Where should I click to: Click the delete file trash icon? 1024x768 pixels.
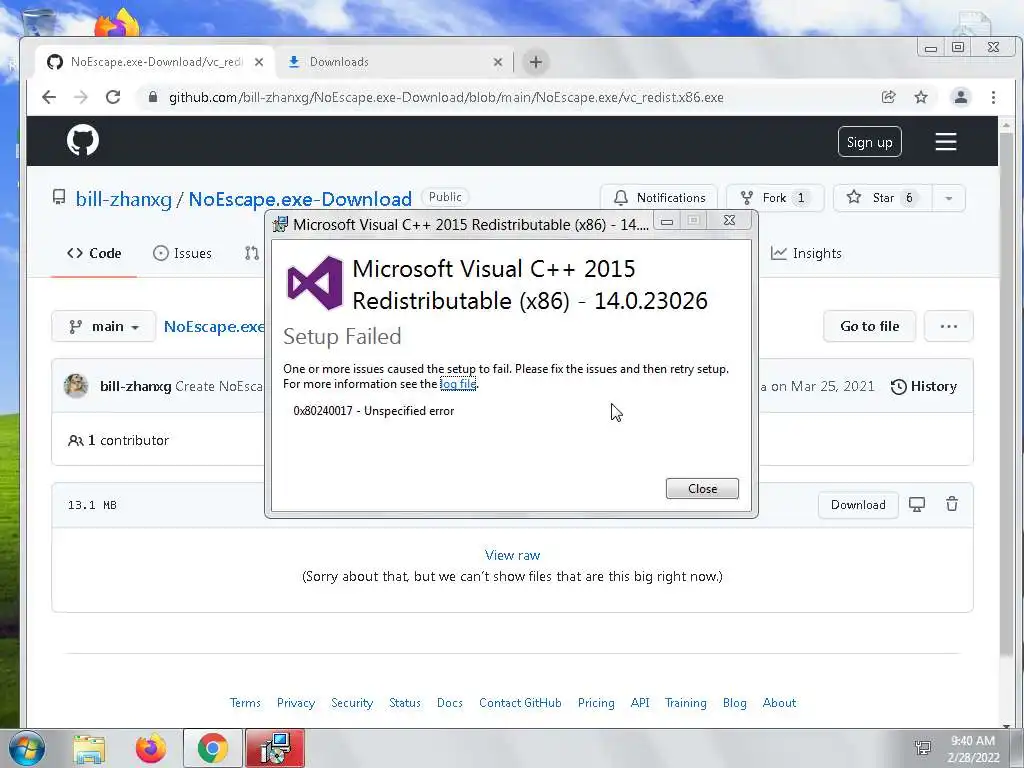pyautogui.click(x=952, y=504)
